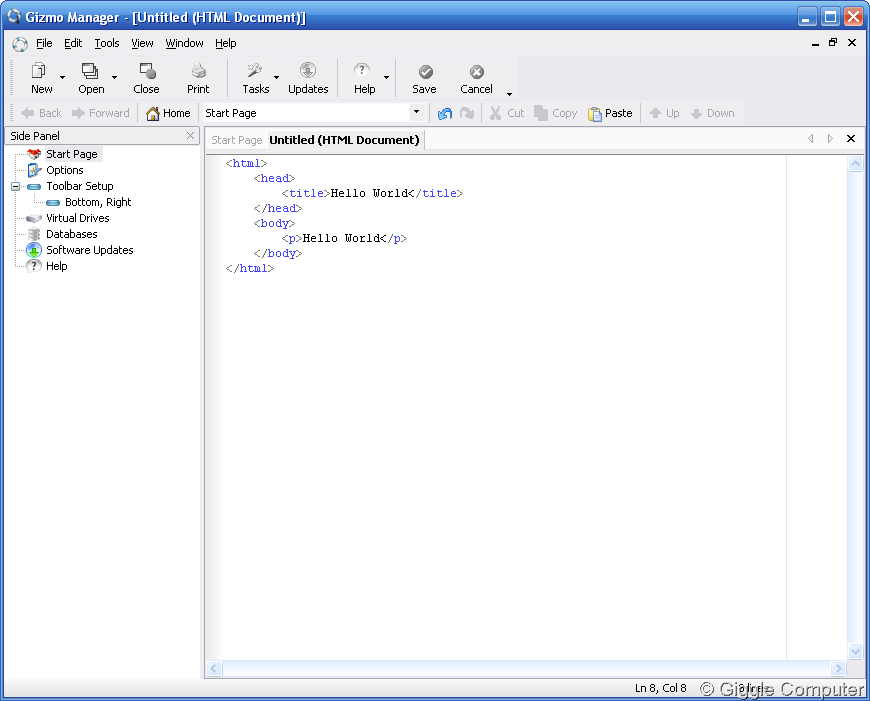Click the Print toolbar icon
This screenshot has width=870, height=701.
(x=199, y=70)
